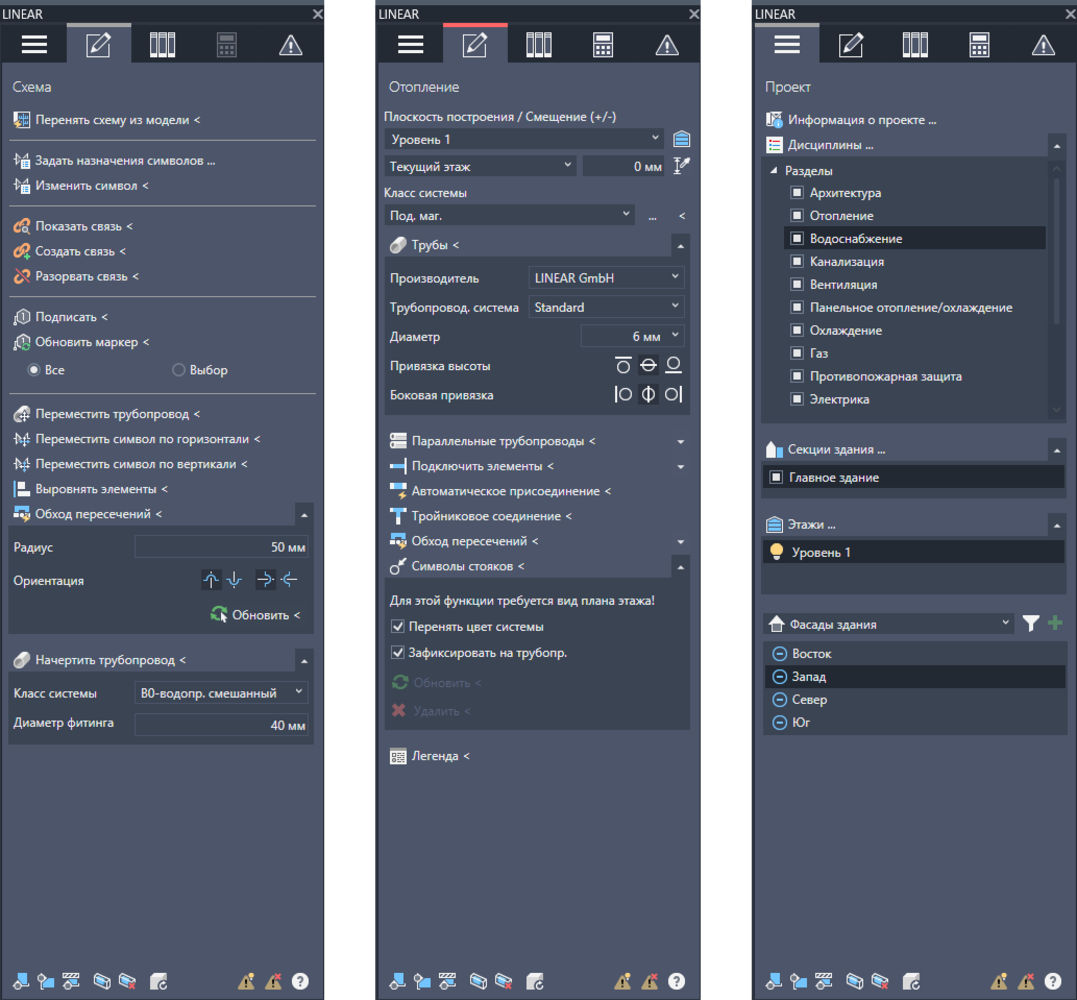Viewport: 1077px width, 1000px height.
Task: Open library tab in middle Отопление panel
Action: tap(538, 45)
